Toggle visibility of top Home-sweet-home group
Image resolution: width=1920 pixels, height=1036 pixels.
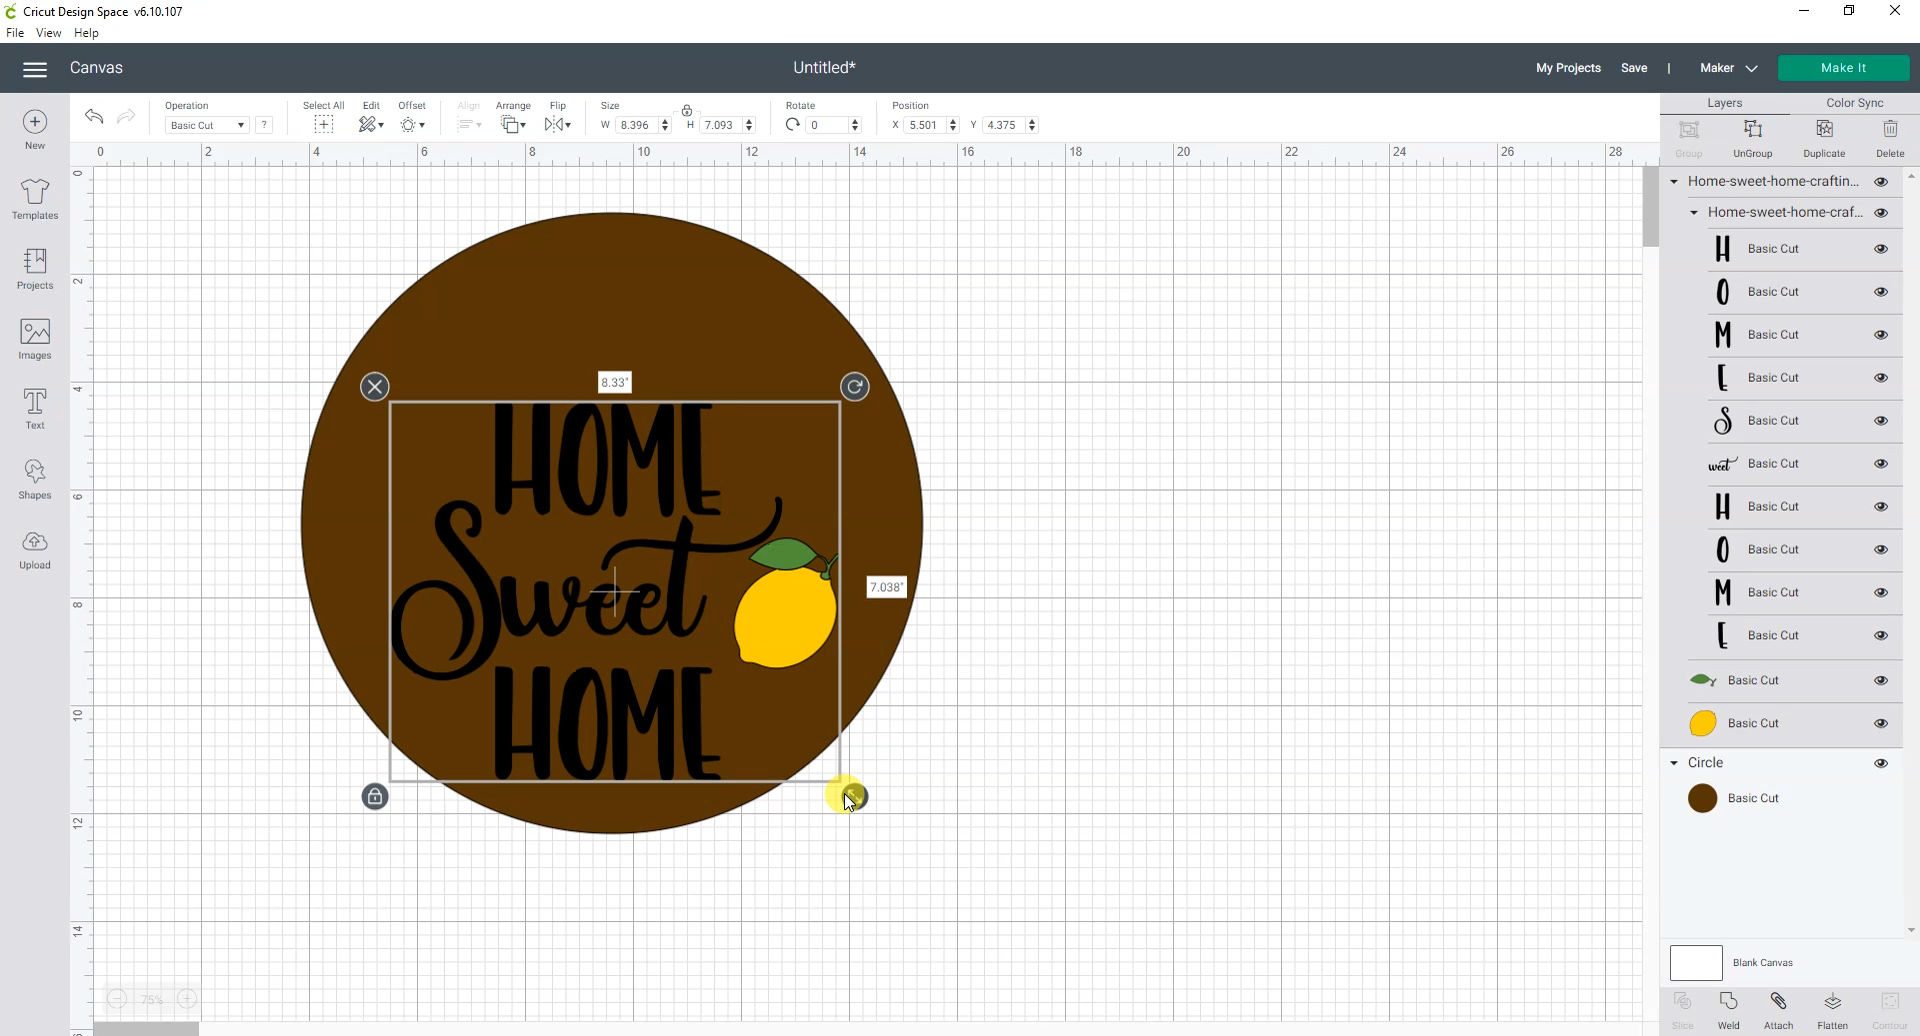1881,182
